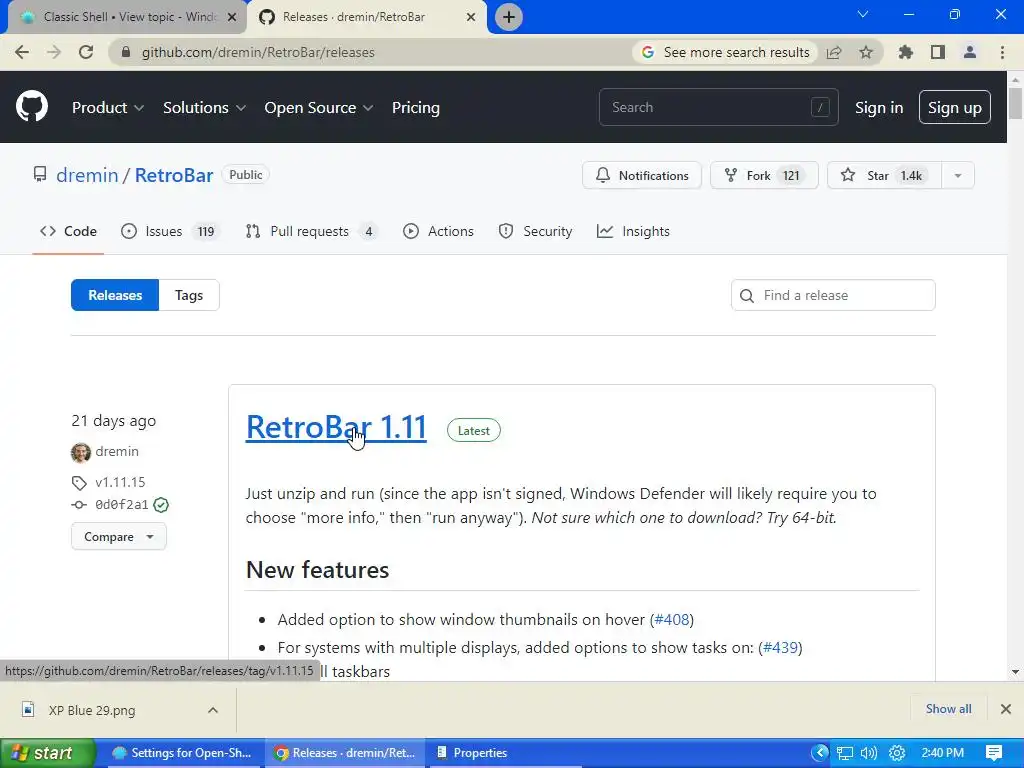1024x768 pixels.
Task: Click the GitHub Octocat logo
Action: pyautogui.click(x=31, y=107)
